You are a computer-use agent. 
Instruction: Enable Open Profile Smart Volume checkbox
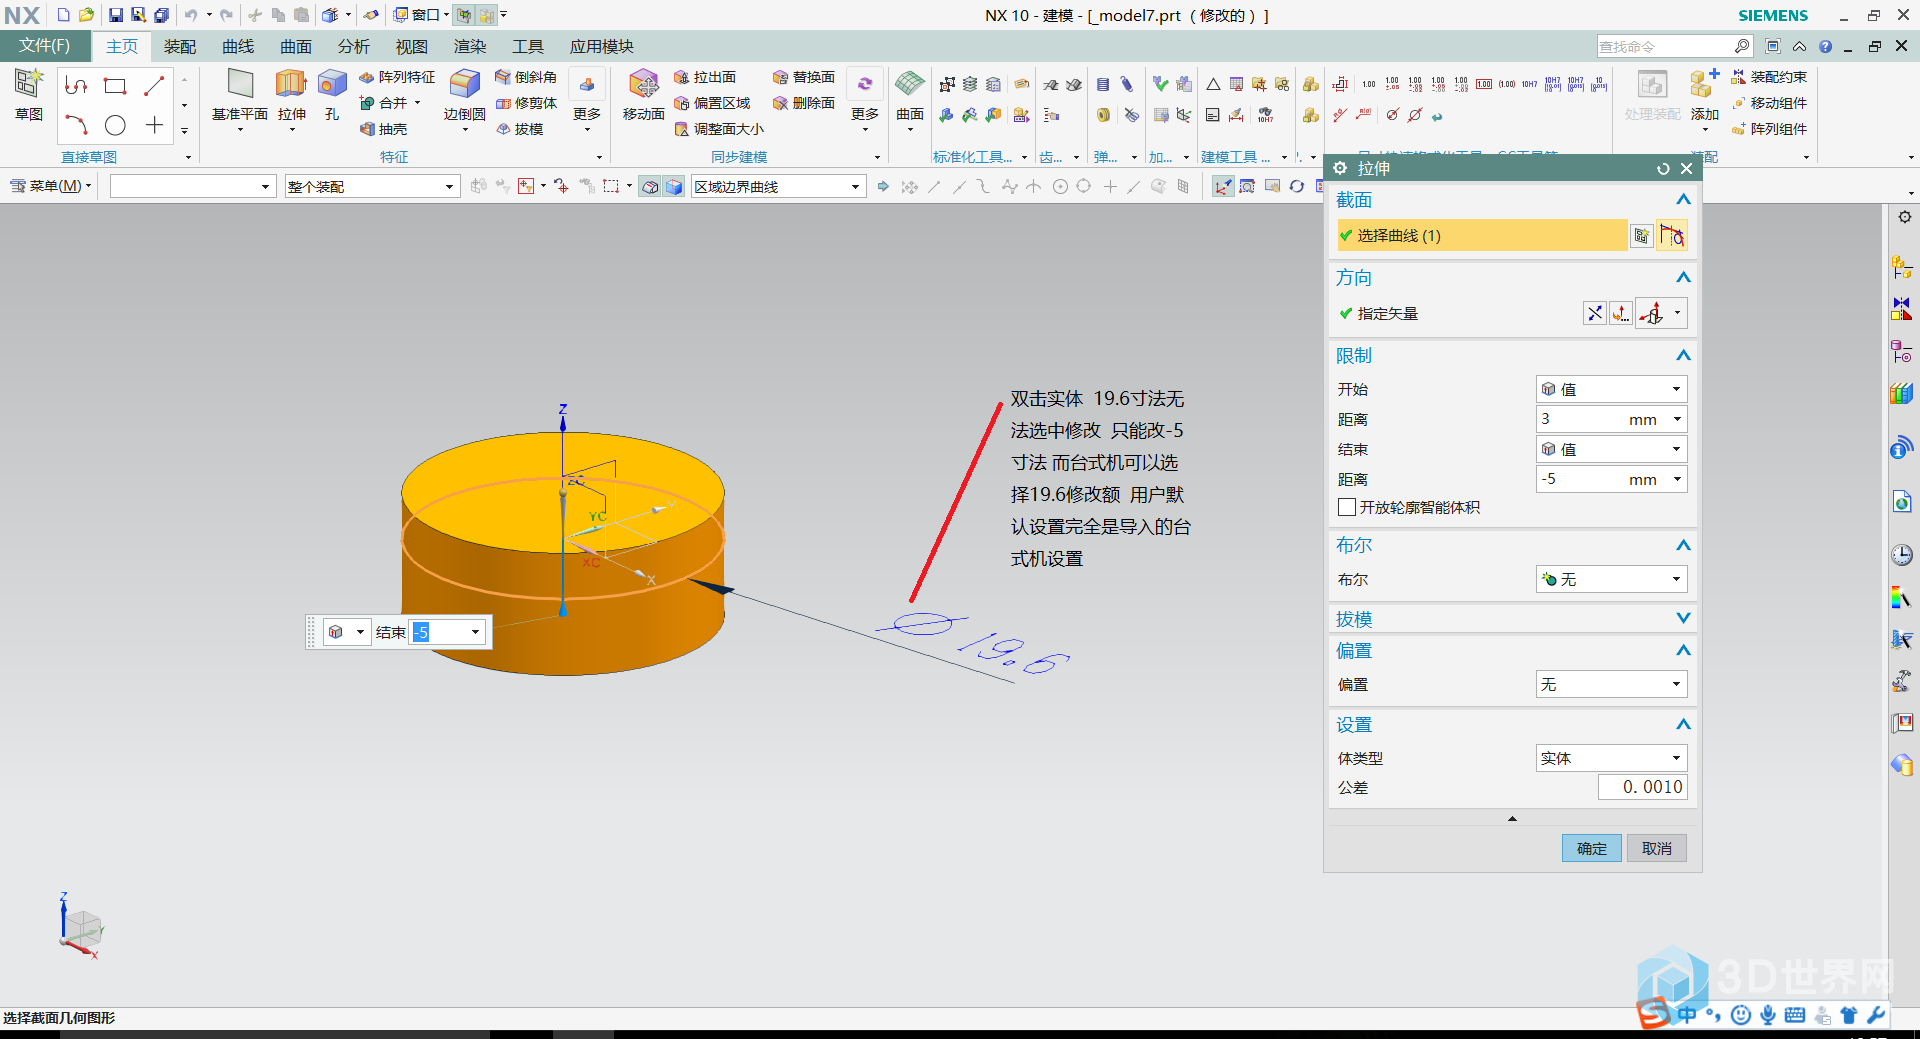pos(1347,507)
